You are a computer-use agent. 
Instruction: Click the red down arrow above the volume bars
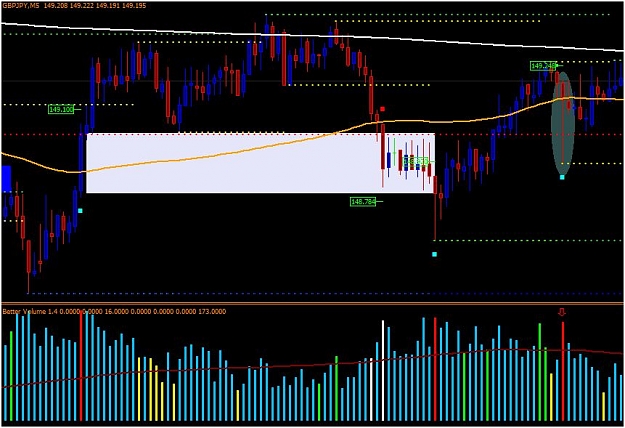click(562, 312)
